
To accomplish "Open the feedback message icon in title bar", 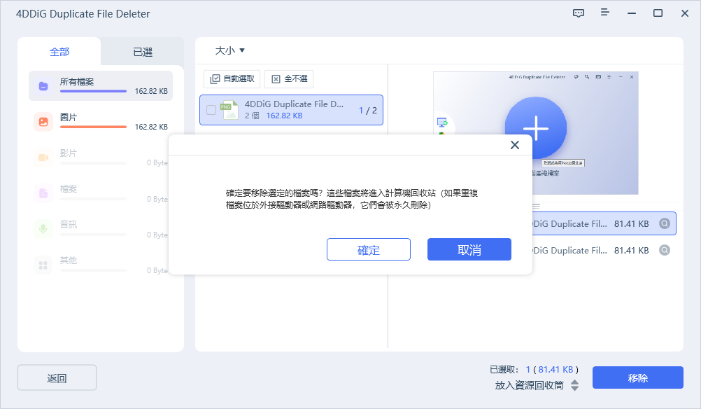I will pyautogui.click(x=578, y=13).
